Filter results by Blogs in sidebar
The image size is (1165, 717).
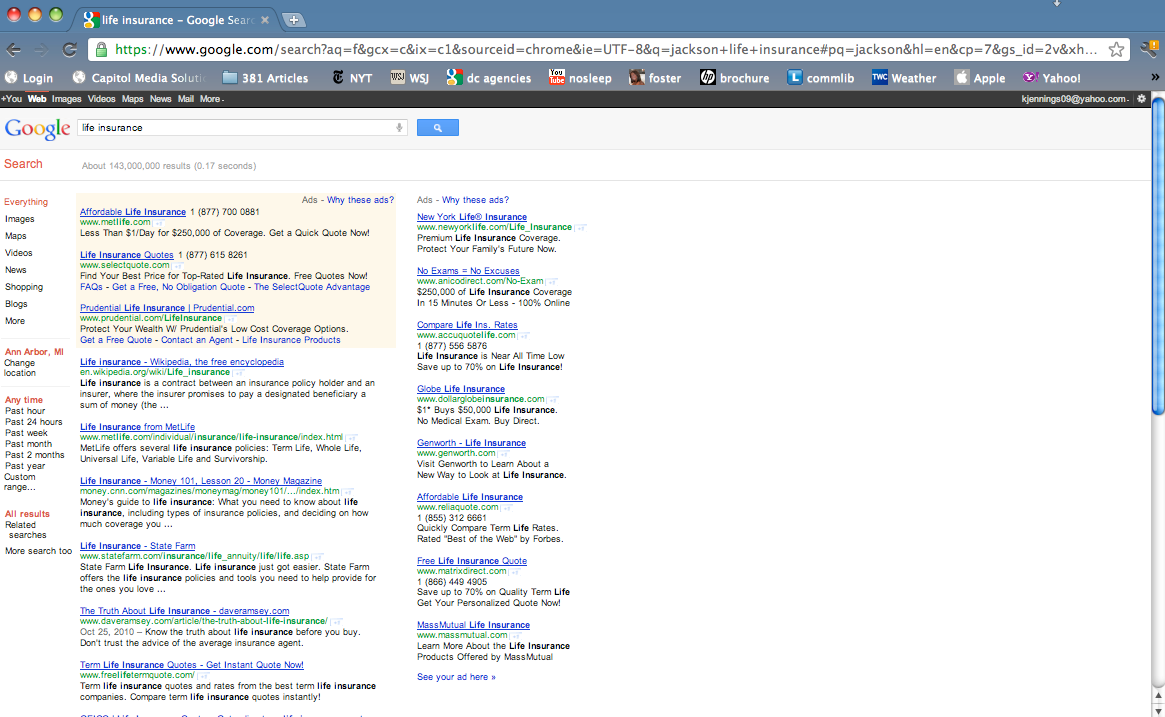(x=16, y=304)
